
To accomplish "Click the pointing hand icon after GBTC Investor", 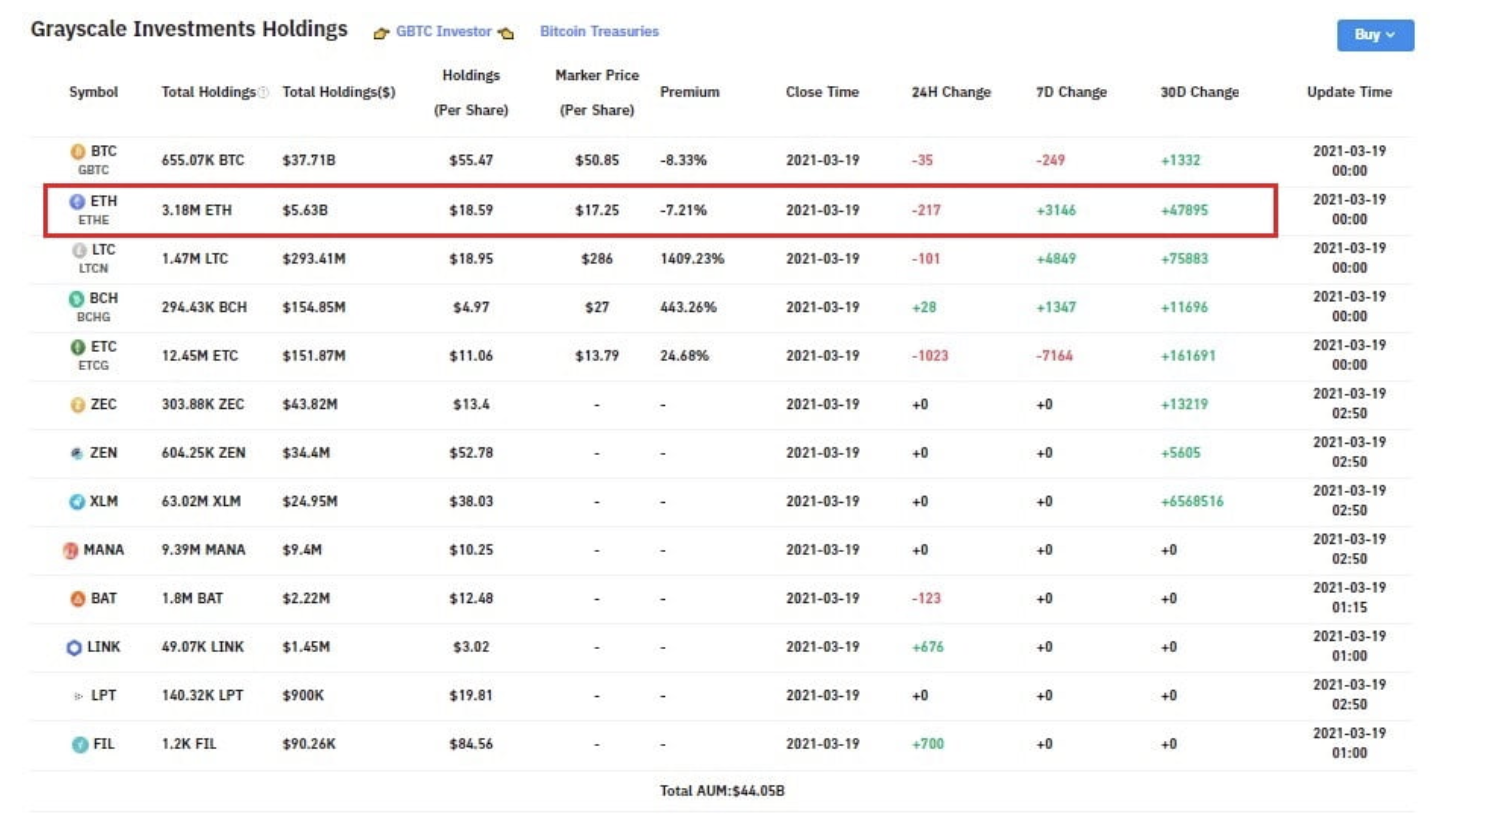I will pos(506,33).
